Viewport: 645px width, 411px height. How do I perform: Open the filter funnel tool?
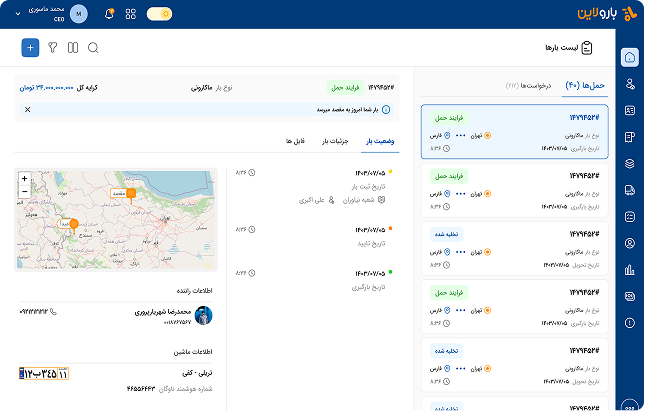[53, 48]
